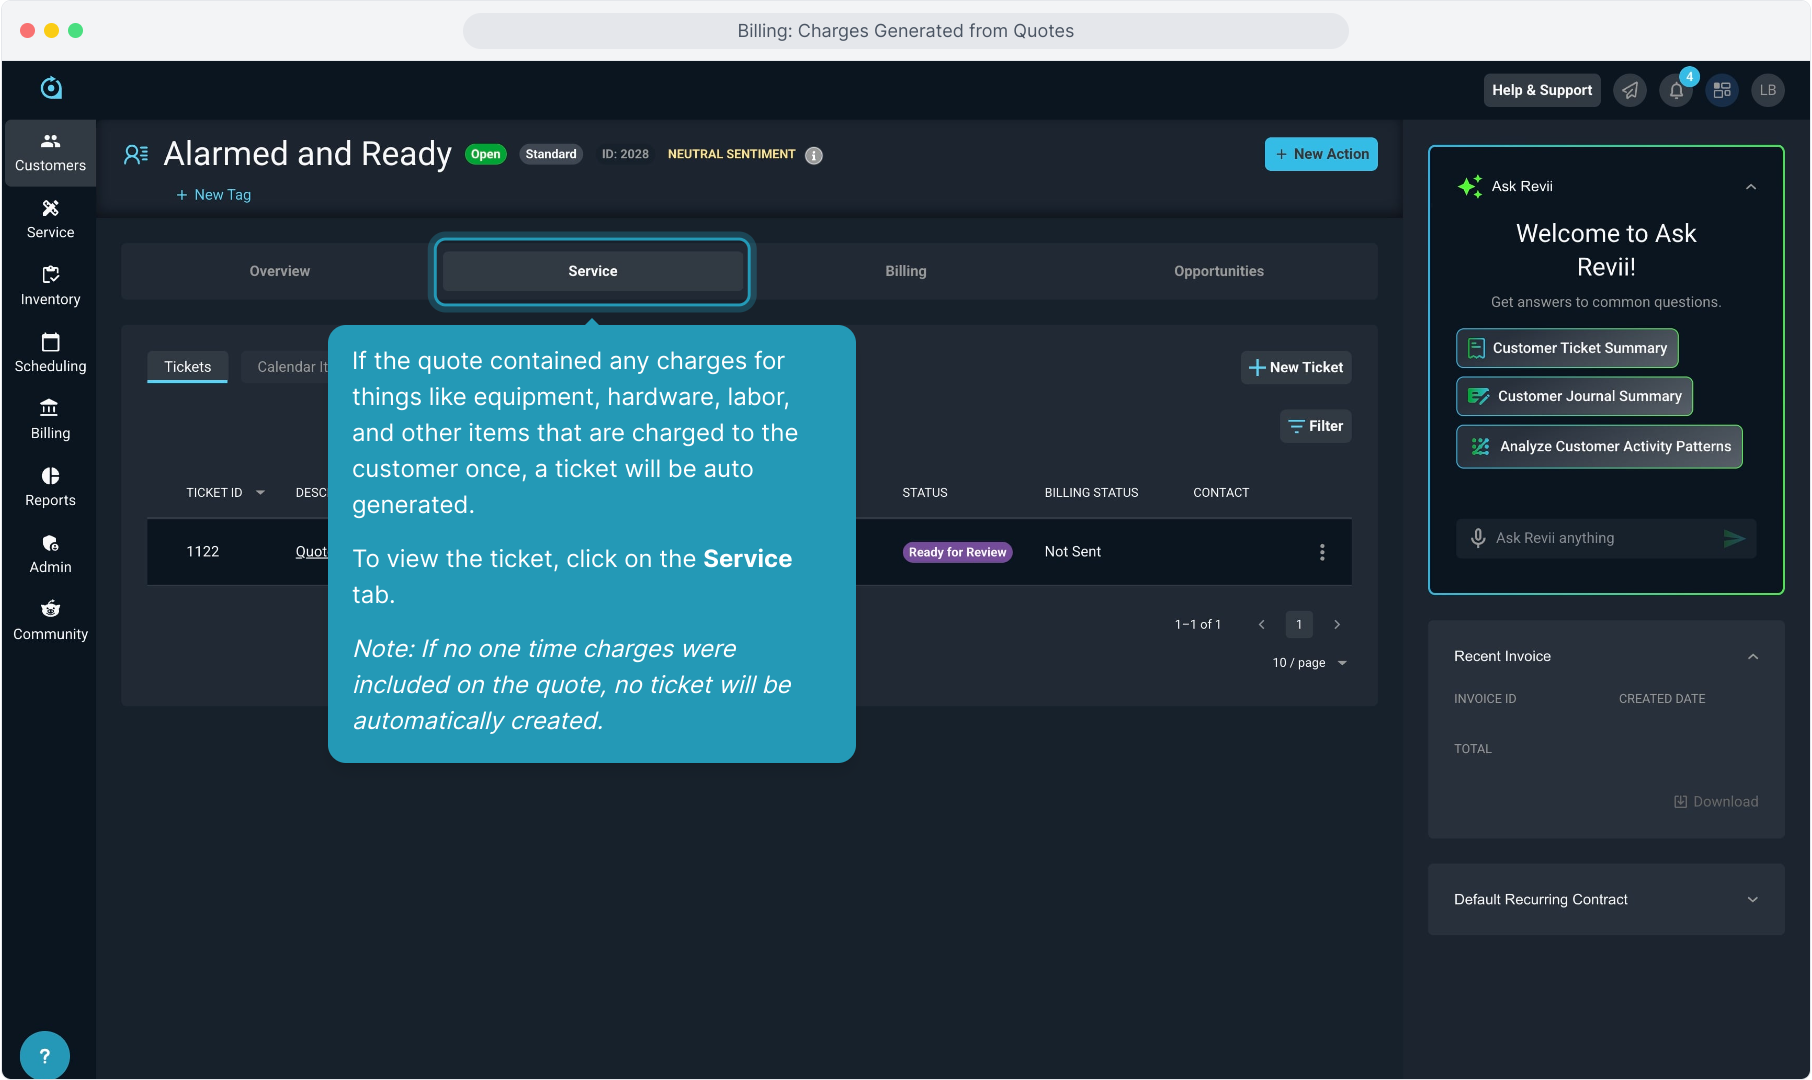This screenshot has height=1080, width=1812.
Task: Open the notifications bell icon
Action: (x=1676, y=91)
